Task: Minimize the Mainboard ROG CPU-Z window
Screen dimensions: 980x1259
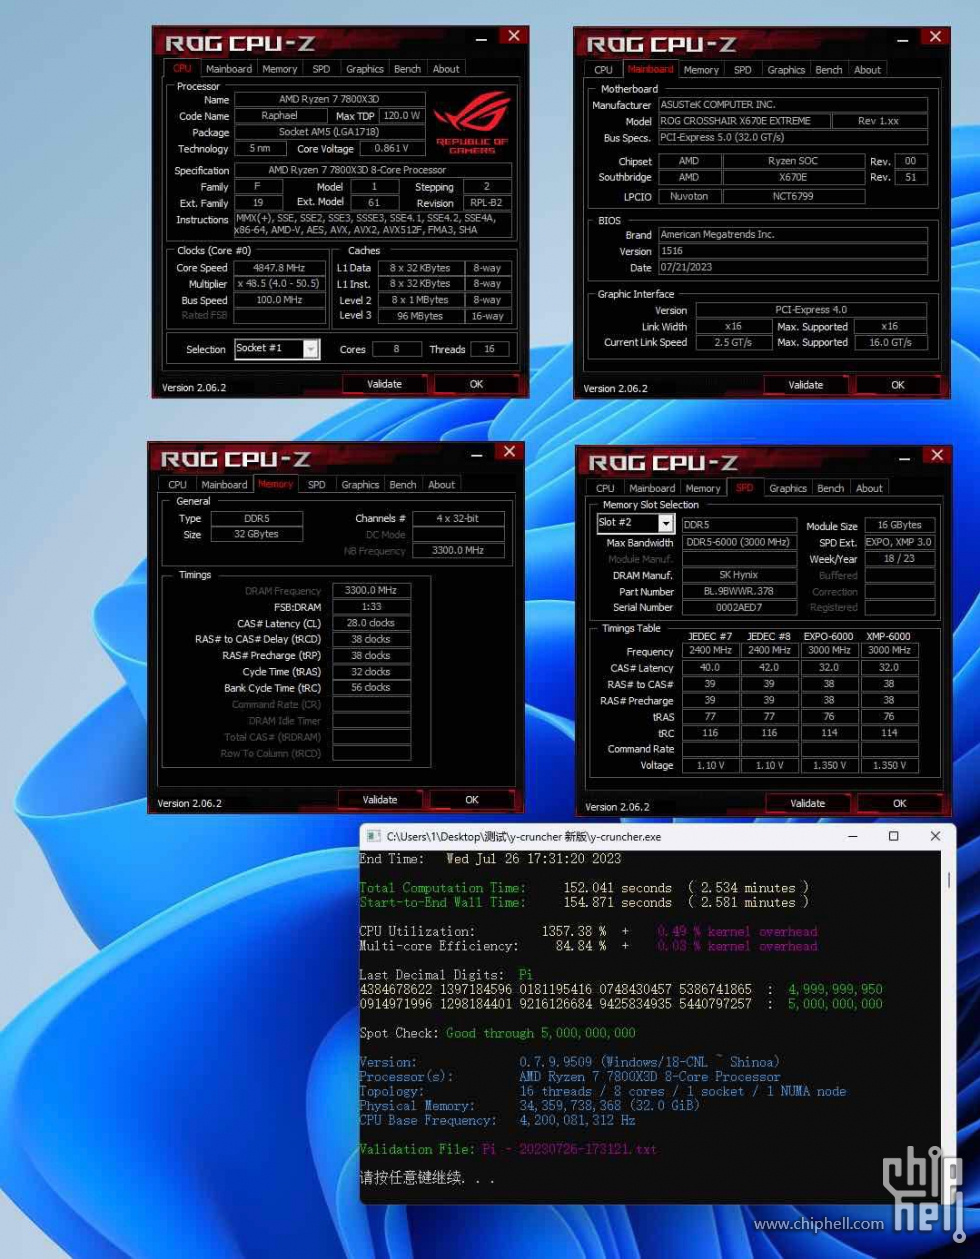Action: point(903,40)
